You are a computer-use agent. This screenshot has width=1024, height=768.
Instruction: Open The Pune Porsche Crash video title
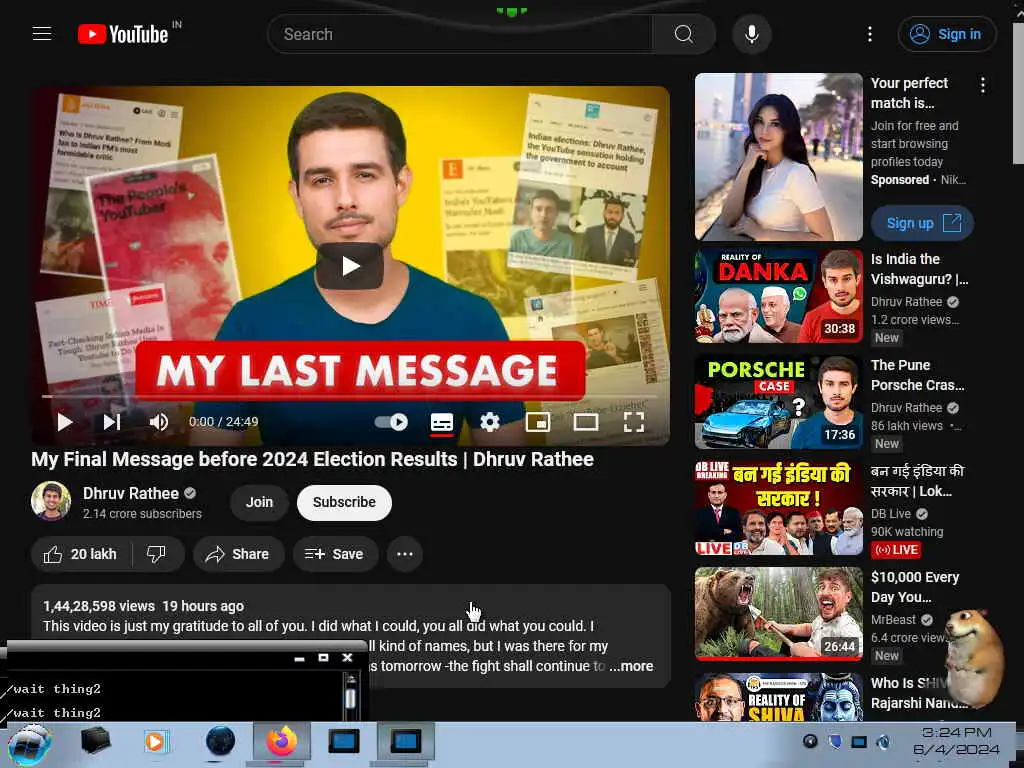[x=918, y=375]
